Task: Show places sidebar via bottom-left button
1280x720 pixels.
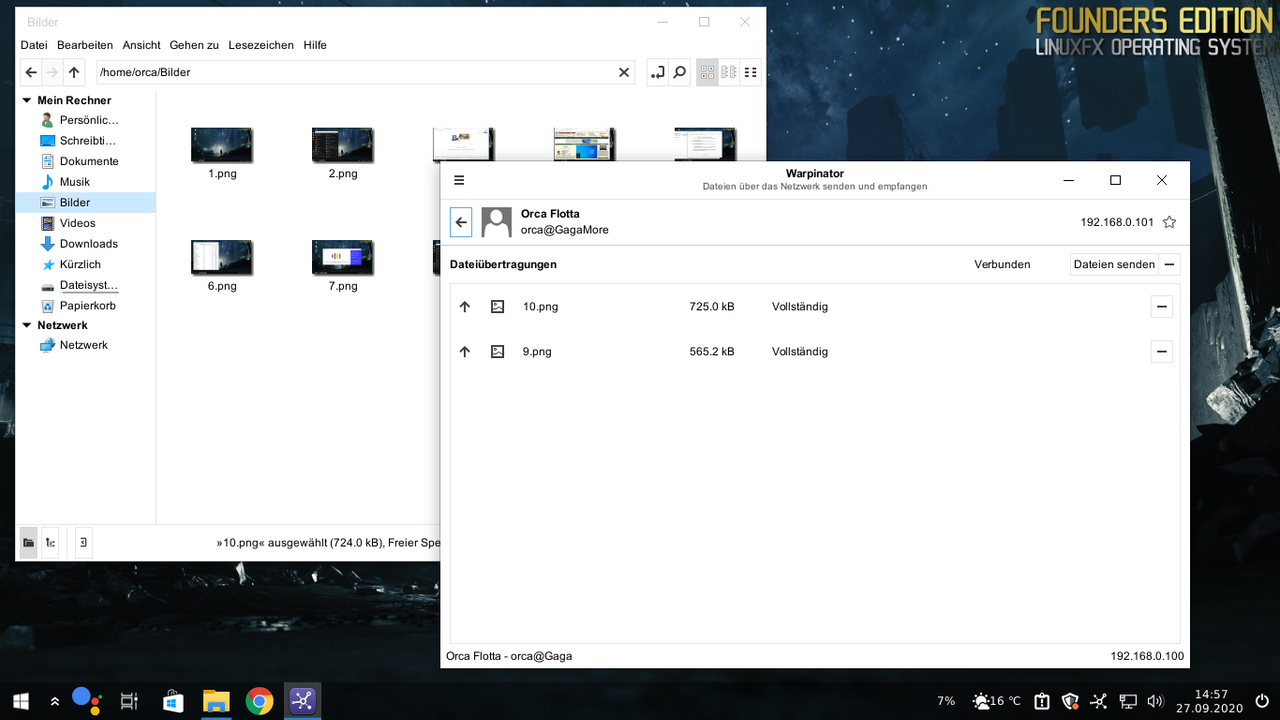Action: [28, 542]
